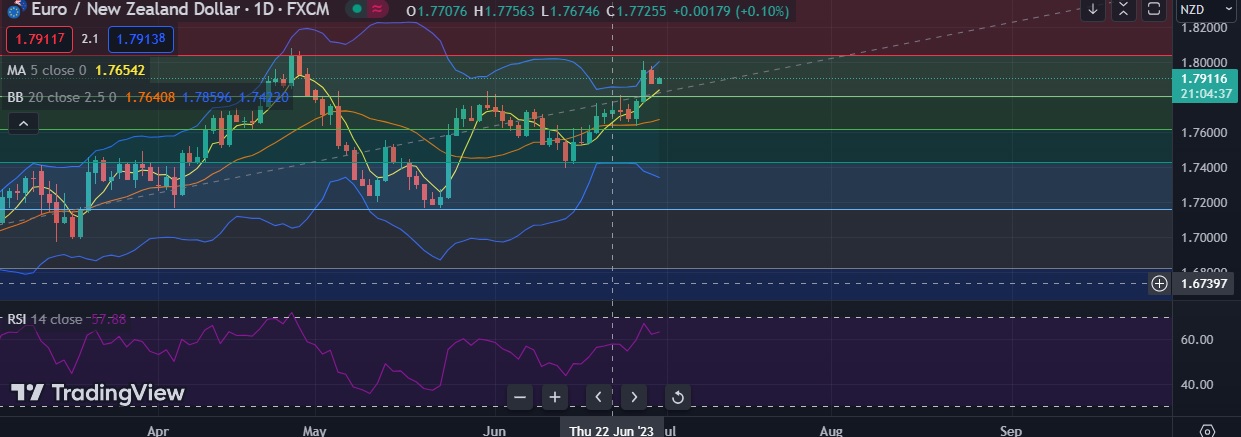Click the plus crosshair at the 1.67397 price label
The width and height of the screenshot is (1241, 437).
(x=1159, y=283)
